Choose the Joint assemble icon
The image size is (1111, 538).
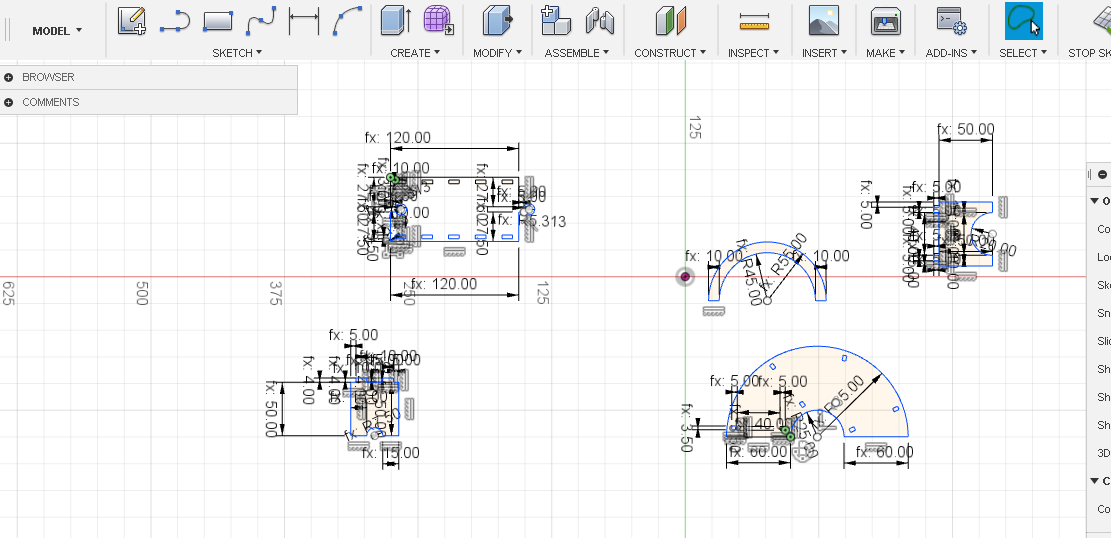599,20
